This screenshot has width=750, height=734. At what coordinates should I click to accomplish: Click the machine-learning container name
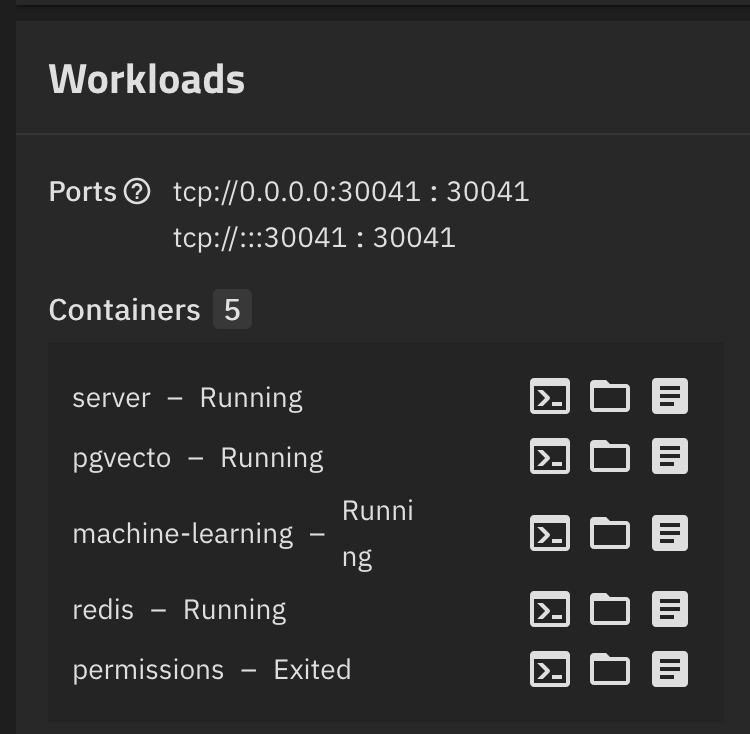pos(183,534)
